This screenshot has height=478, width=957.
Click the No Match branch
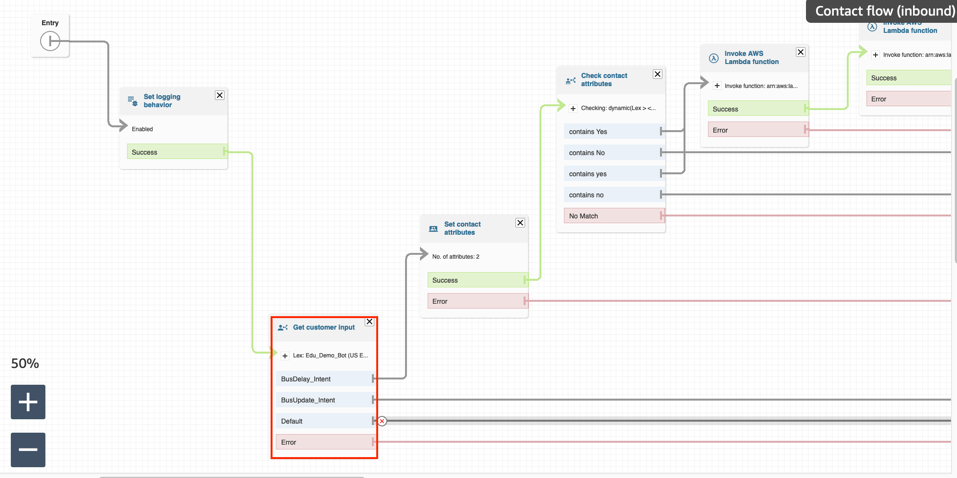point(611,216)
